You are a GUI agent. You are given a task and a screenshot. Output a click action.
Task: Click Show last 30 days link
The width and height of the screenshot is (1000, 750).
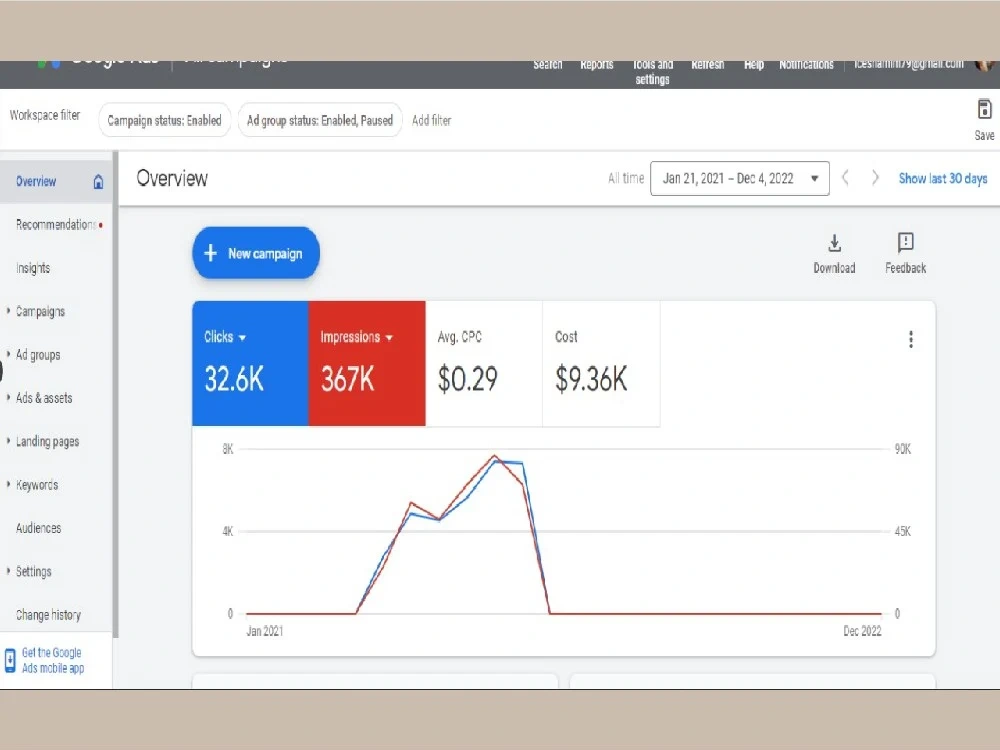943,179
